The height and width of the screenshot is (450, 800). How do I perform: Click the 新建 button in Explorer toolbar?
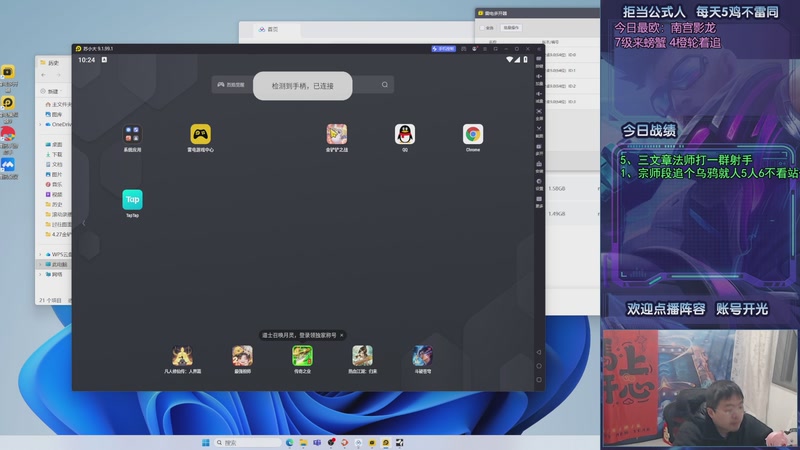pos(51,91)
